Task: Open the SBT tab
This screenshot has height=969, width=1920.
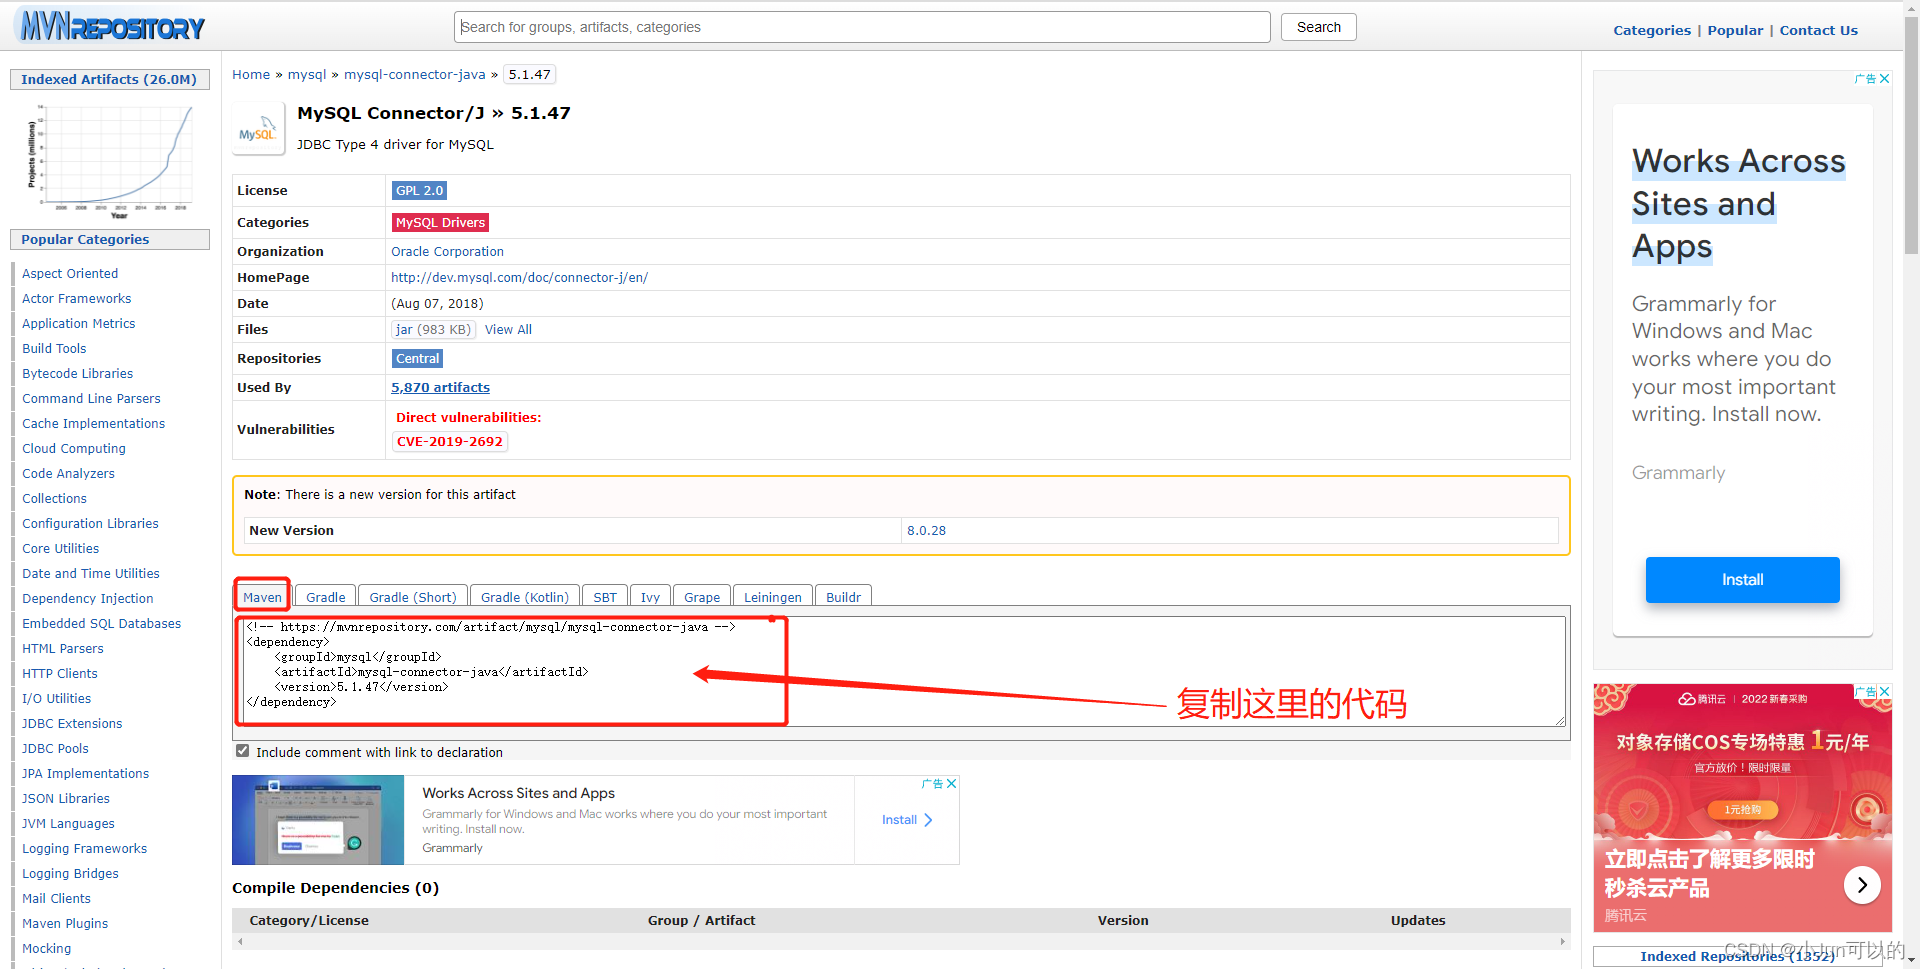Action: 605,597
